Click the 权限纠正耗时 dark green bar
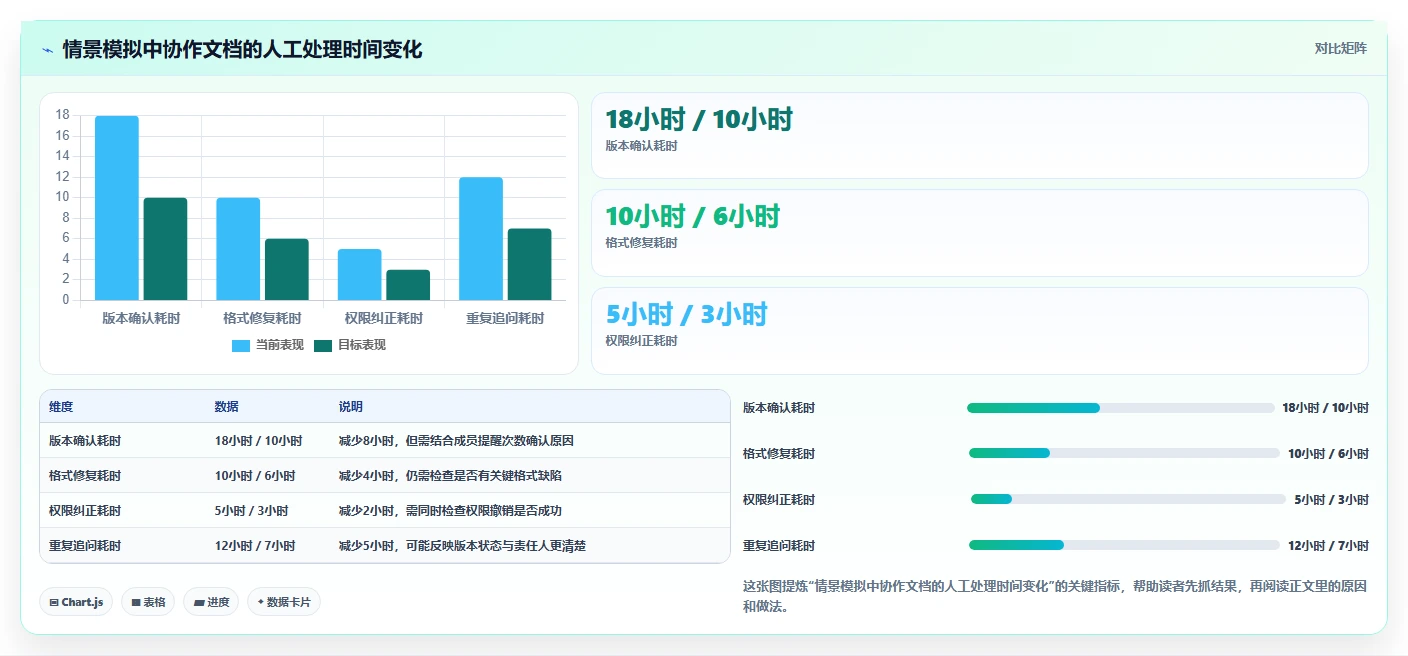 click(x=408, y=285)
